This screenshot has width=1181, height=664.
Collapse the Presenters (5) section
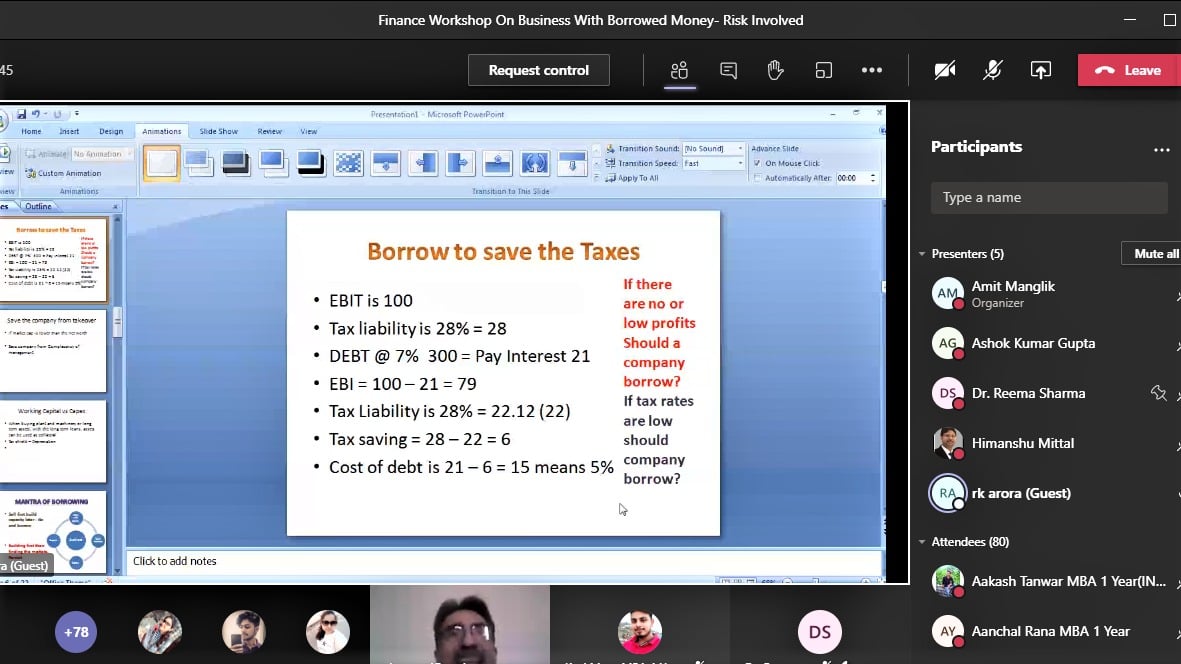(x=922, y=254)
